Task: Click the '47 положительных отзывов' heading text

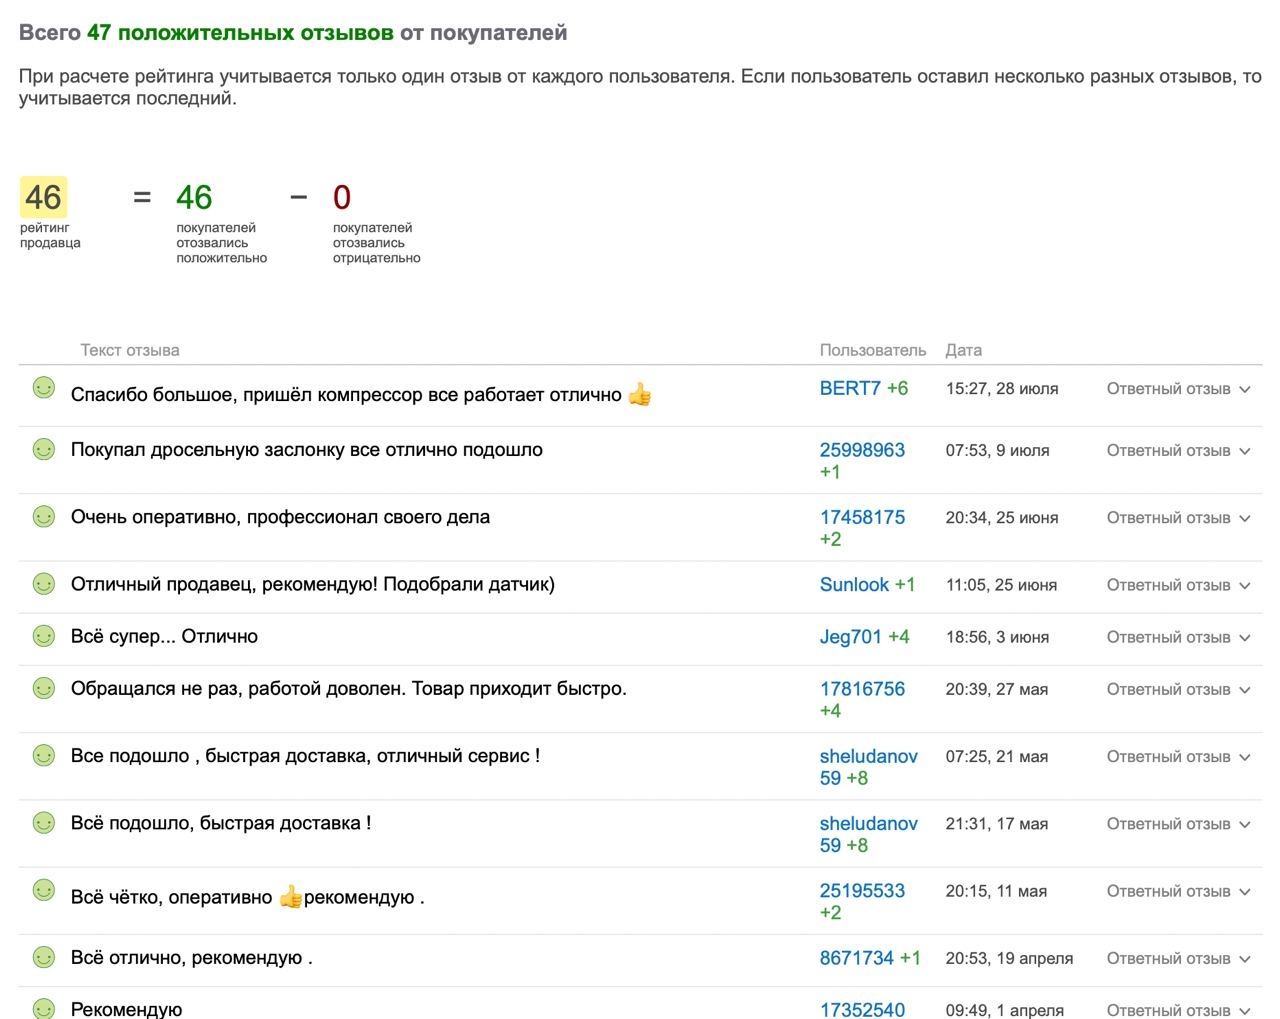Action: click(x=240, y=32)
